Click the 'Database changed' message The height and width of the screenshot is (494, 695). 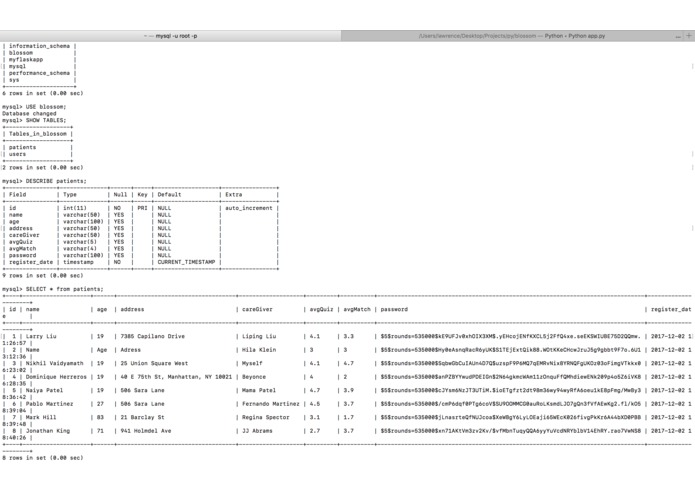tap(29, 113)
